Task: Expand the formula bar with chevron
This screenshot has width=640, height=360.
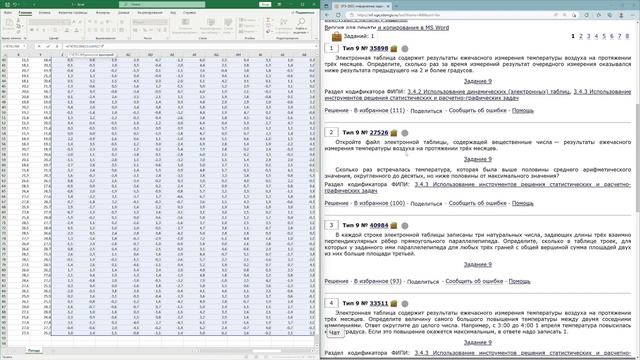Action: point(316,47)
